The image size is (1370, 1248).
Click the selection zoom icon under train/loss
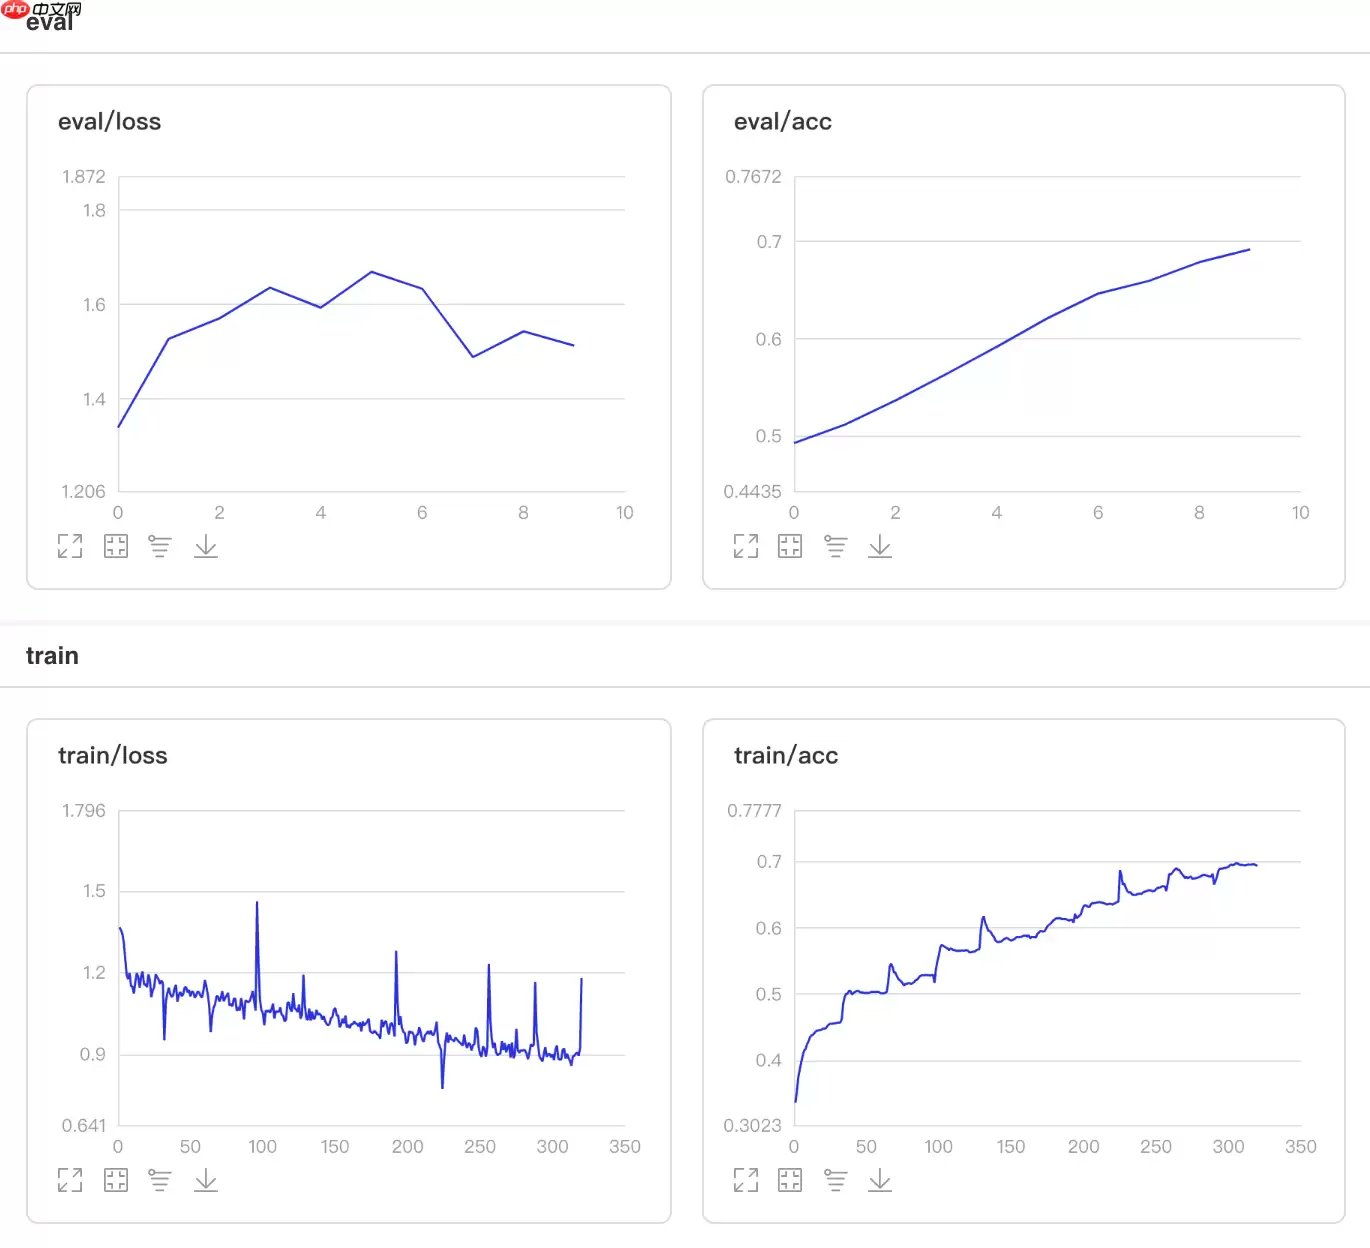click(116, 1180)
